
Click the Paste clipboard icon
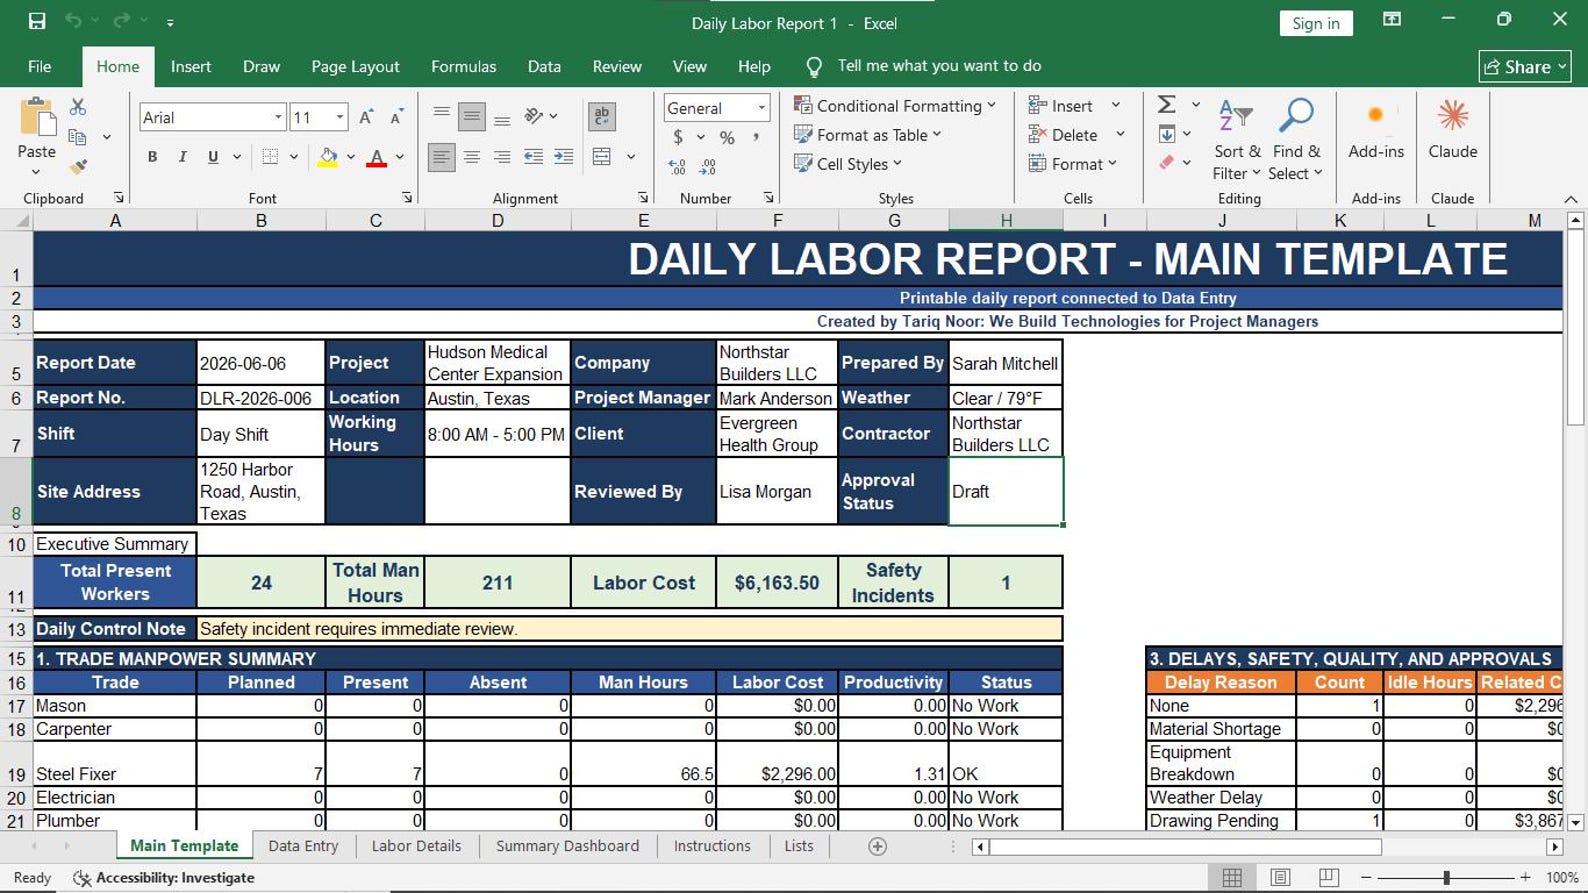click(37, 117)
